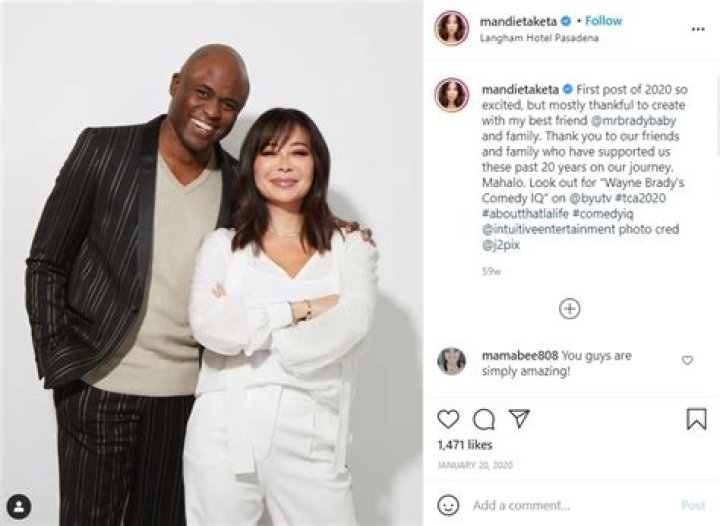The width and height of the screenshot is (720, 526).
Task: Show tagged people icon on photo
Action: pos(19,507)
